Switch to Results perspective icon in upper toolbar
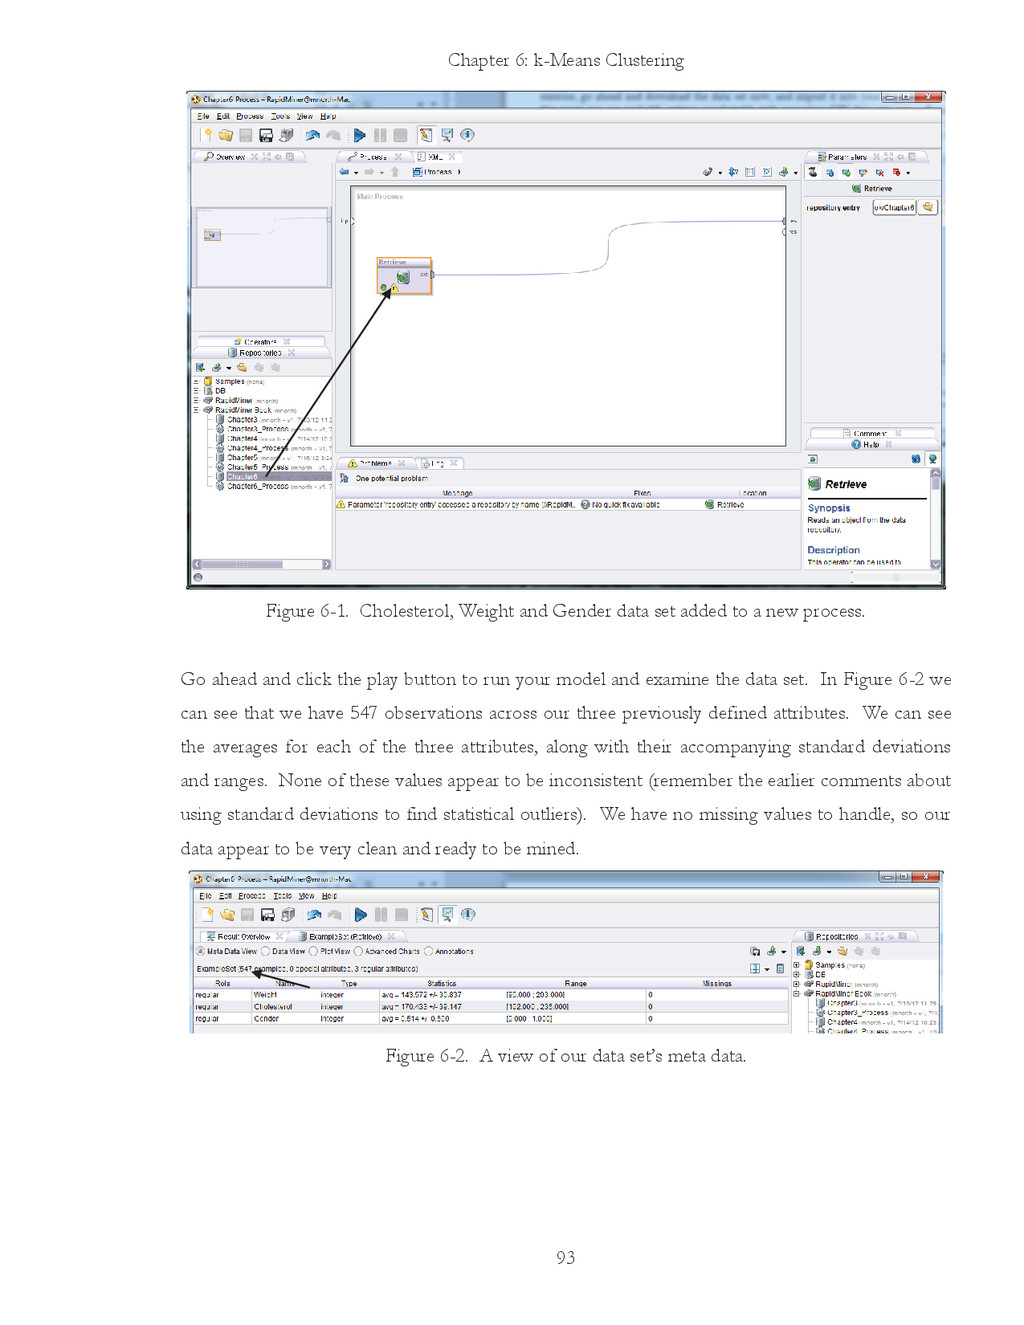Viewport: 1024px width, 1325px height. (447, 135)
